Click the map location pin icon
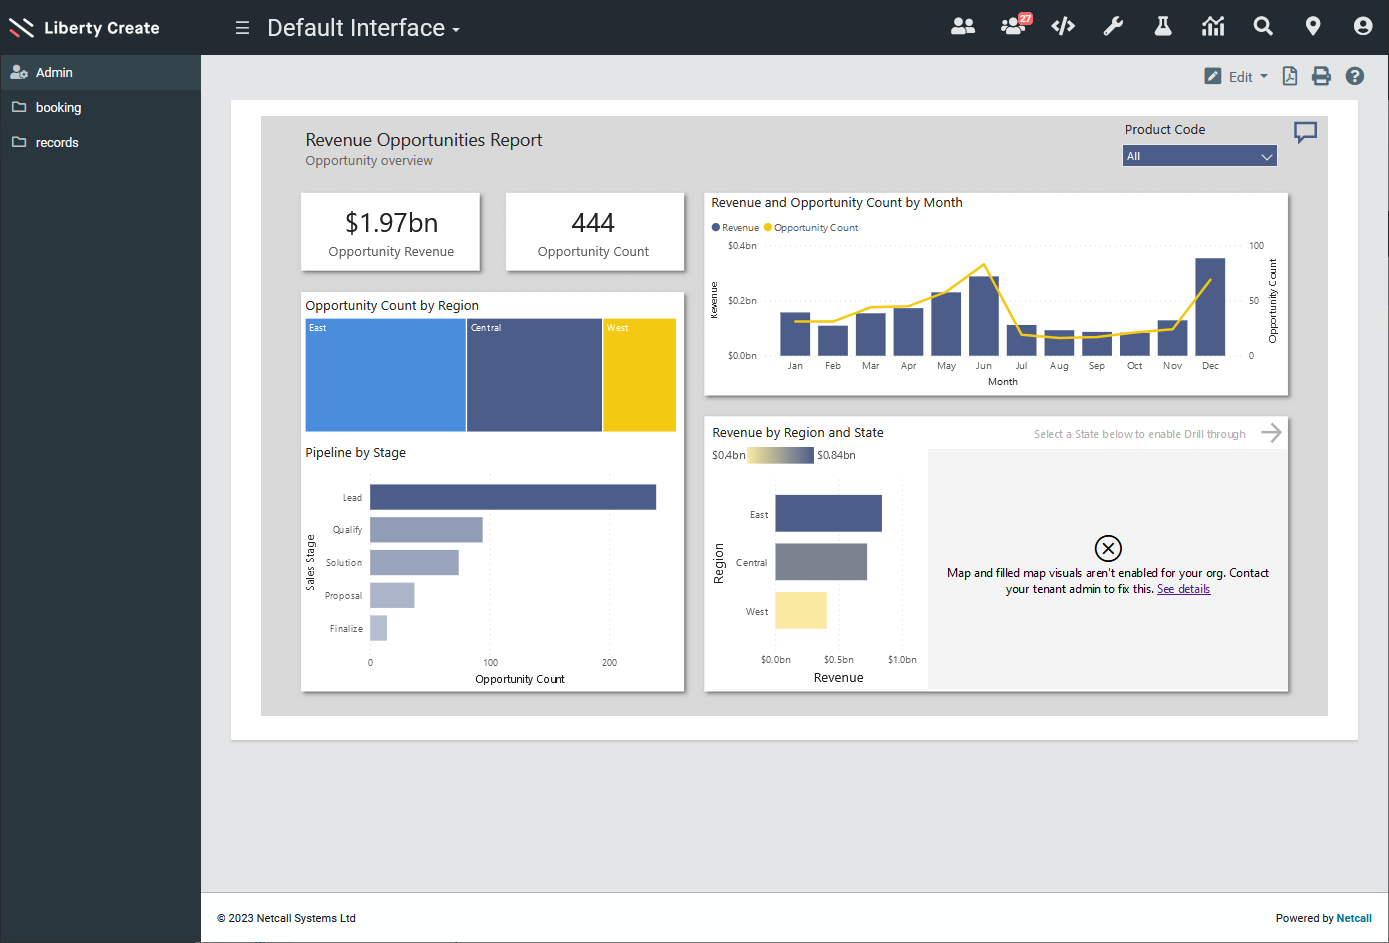 click(1313, 27)
